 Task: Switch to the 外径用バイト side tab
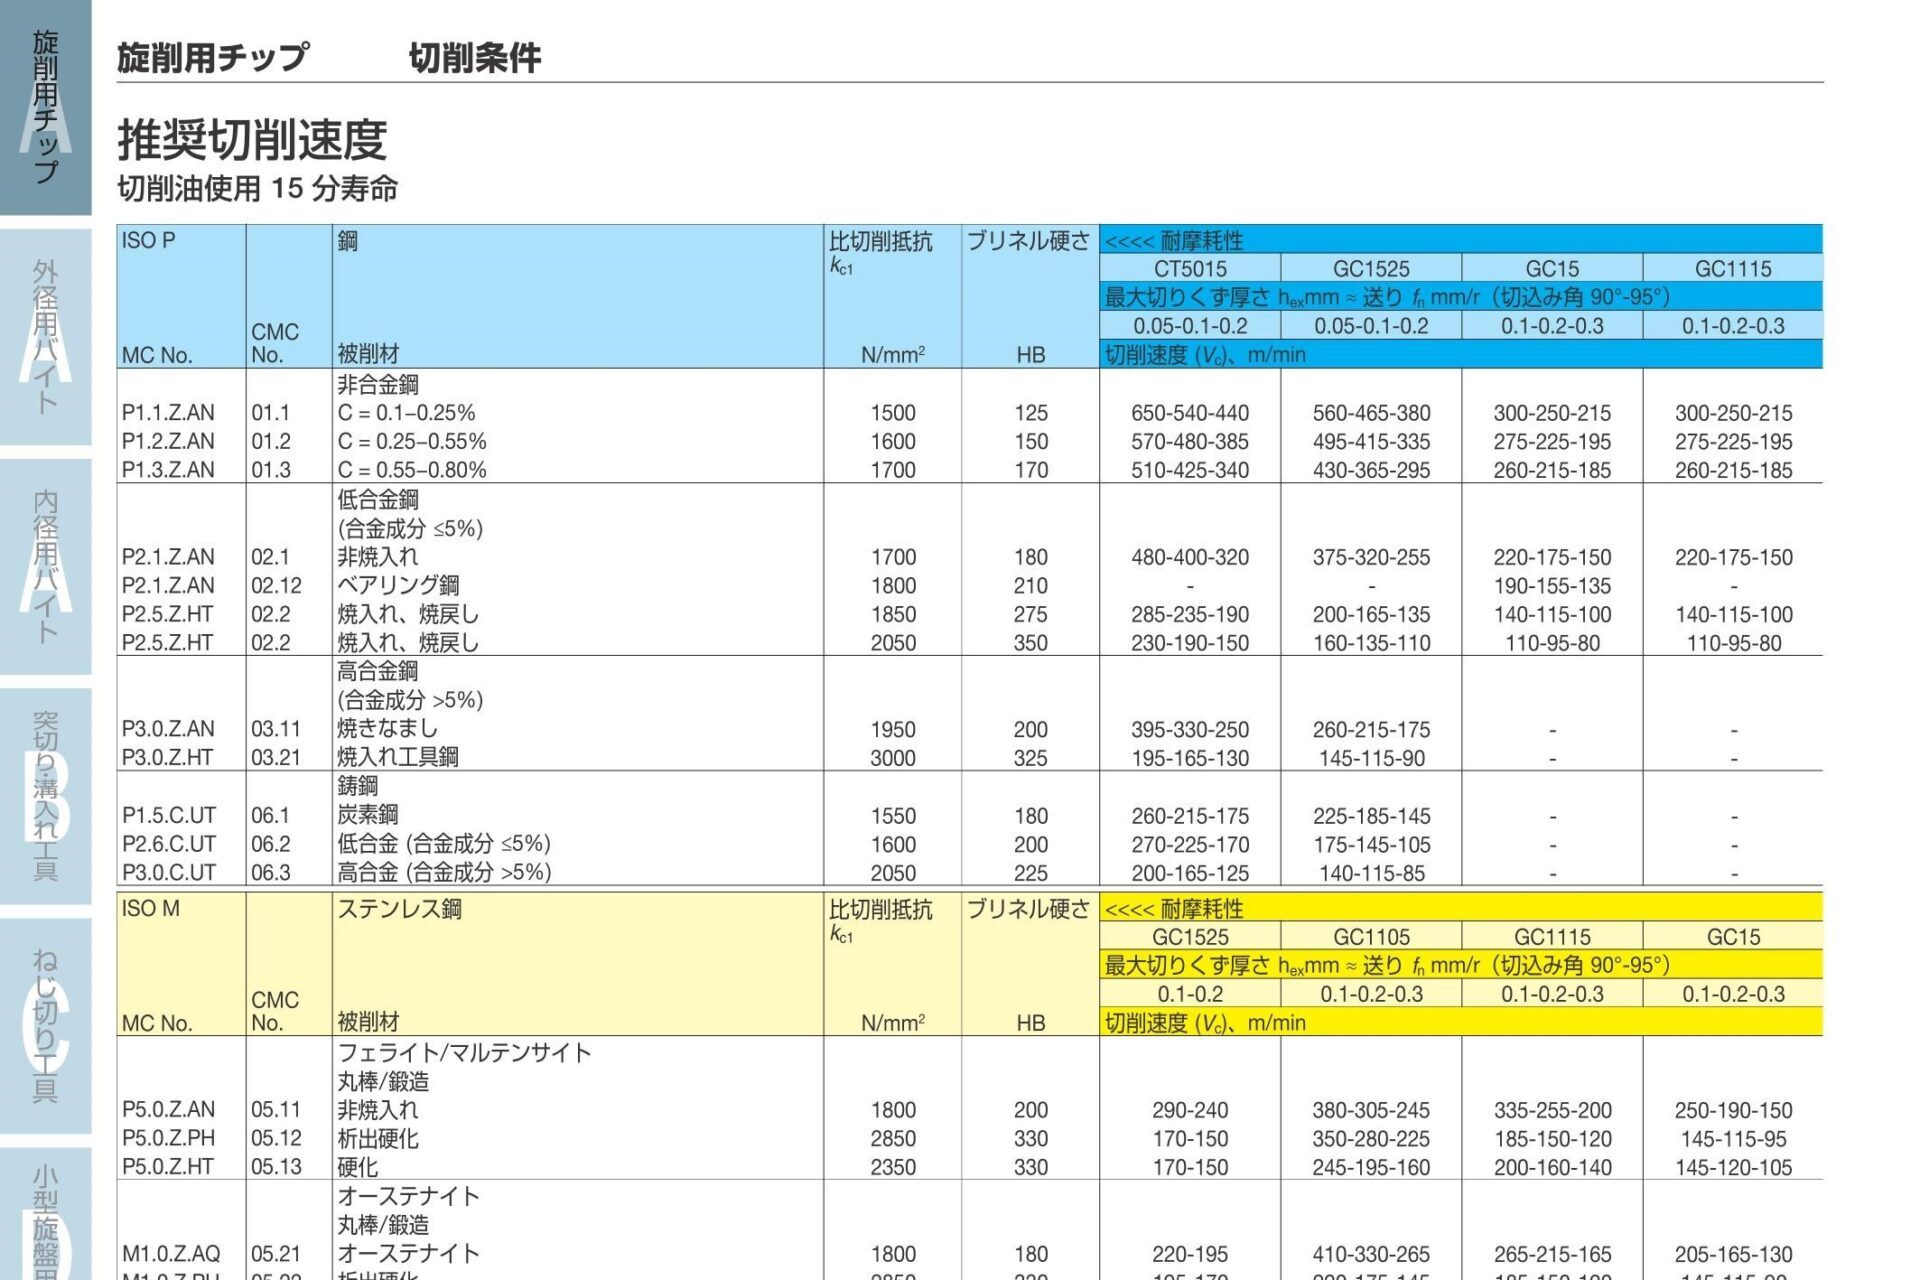pos(45,337)
